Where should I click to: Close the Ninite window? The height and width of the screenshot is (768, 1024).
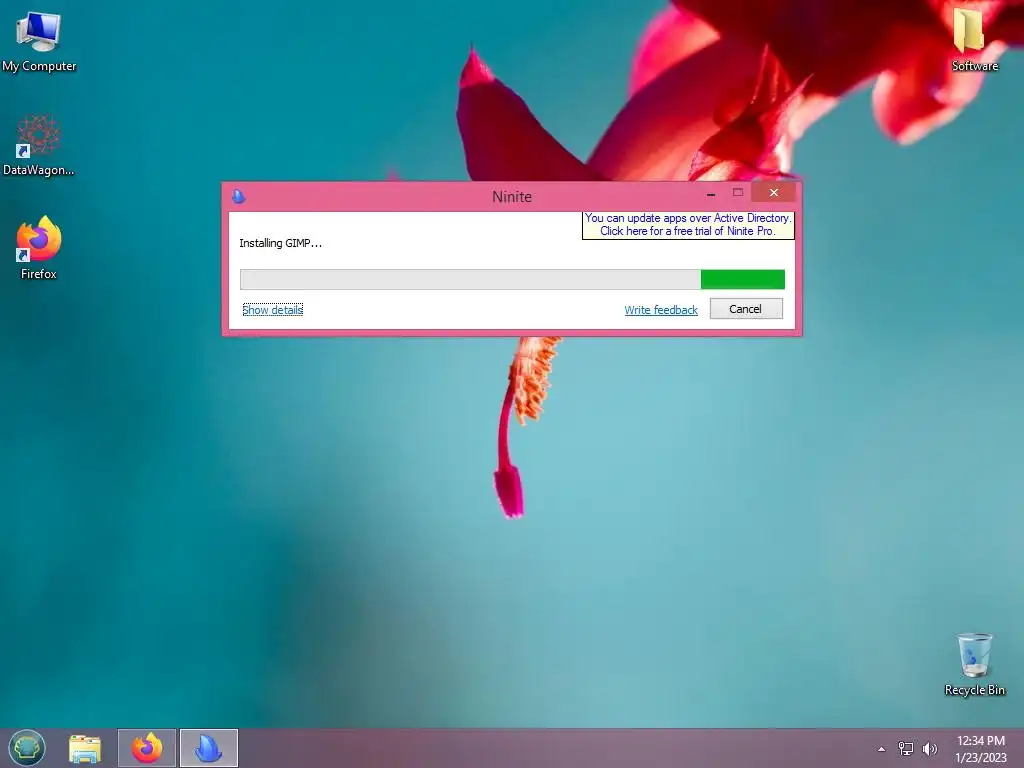click(x=773, y=193)
